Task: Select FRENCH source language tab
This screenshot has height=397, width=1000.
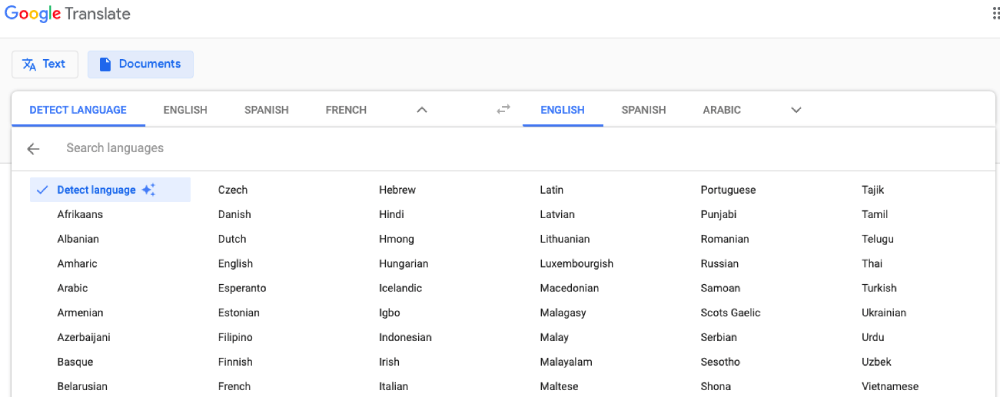Action: click(346, 110)
